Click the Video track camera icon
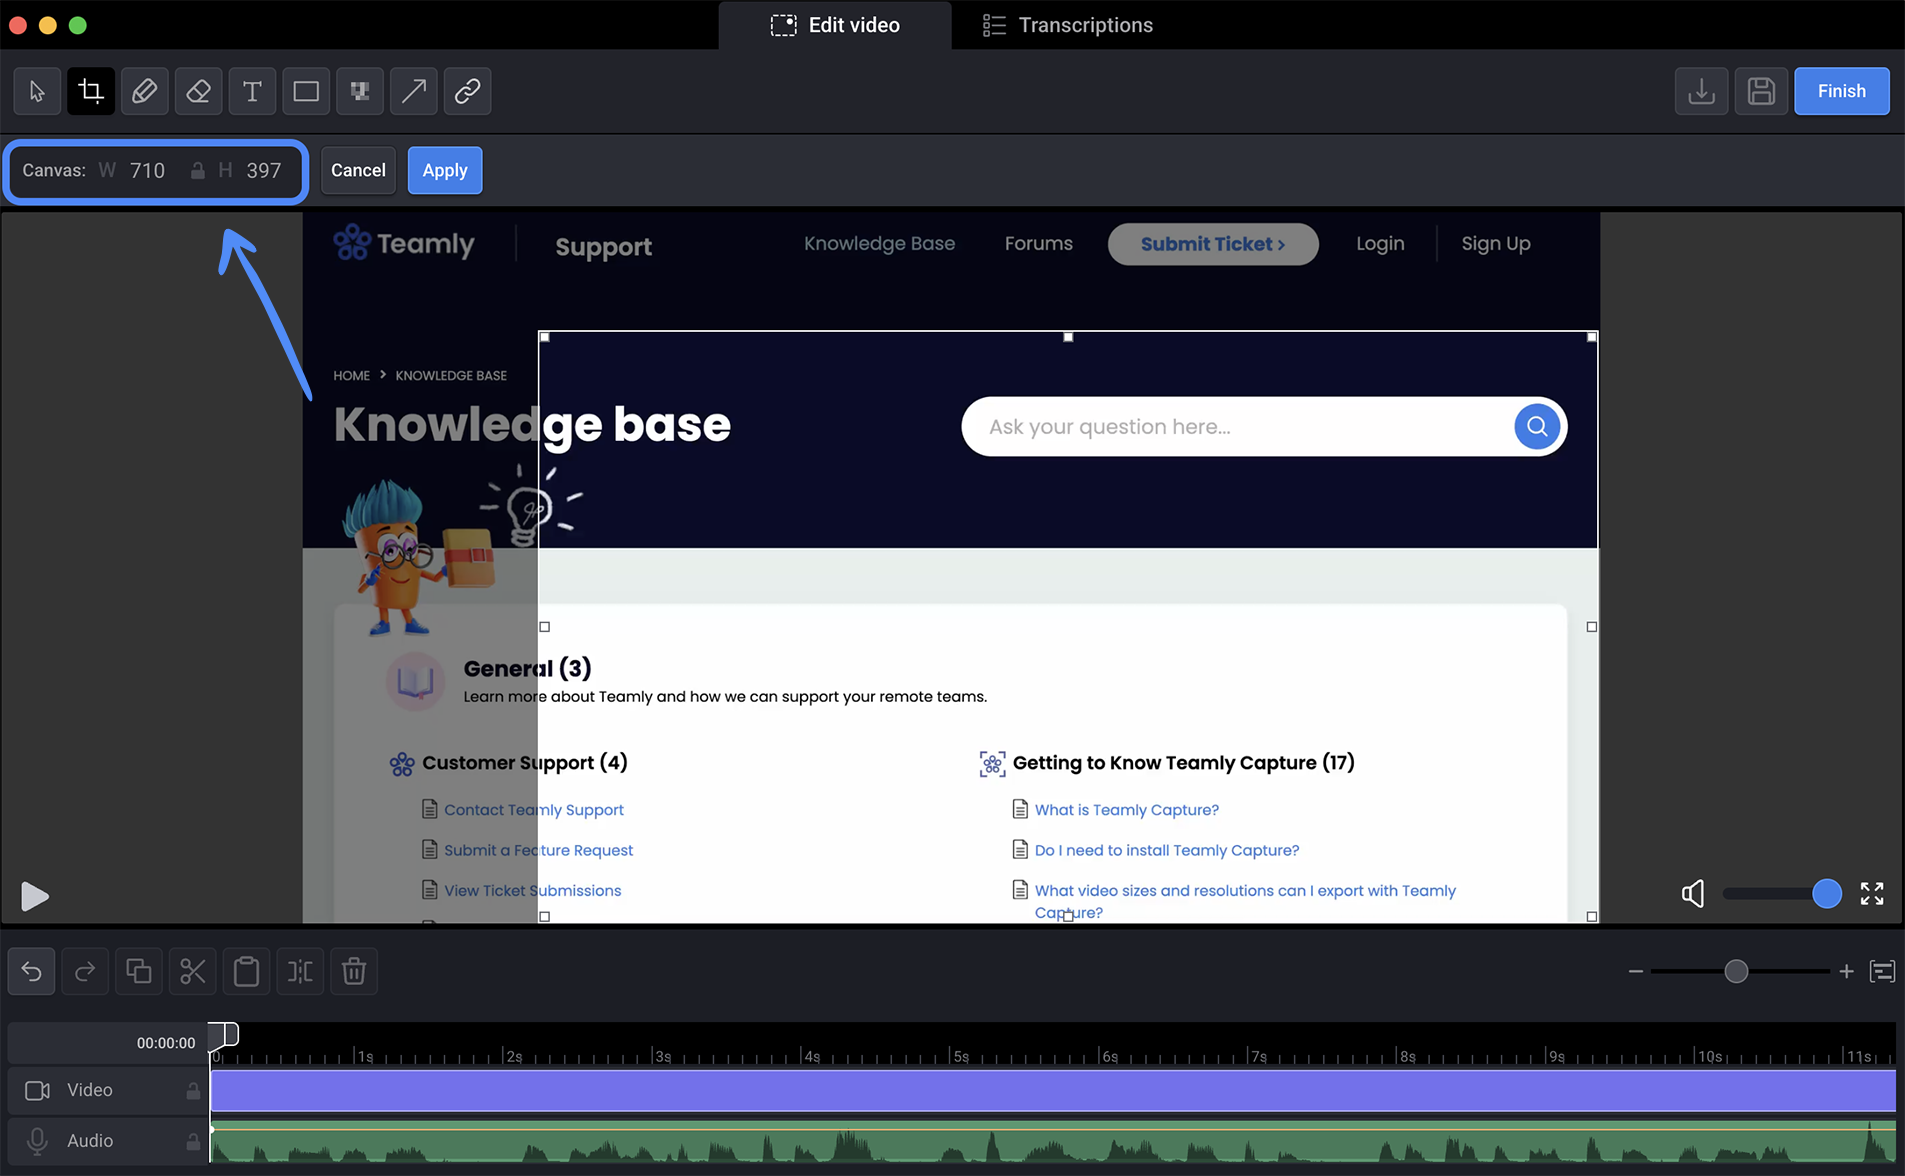 pyautogui.click(x=37, y=1090)
